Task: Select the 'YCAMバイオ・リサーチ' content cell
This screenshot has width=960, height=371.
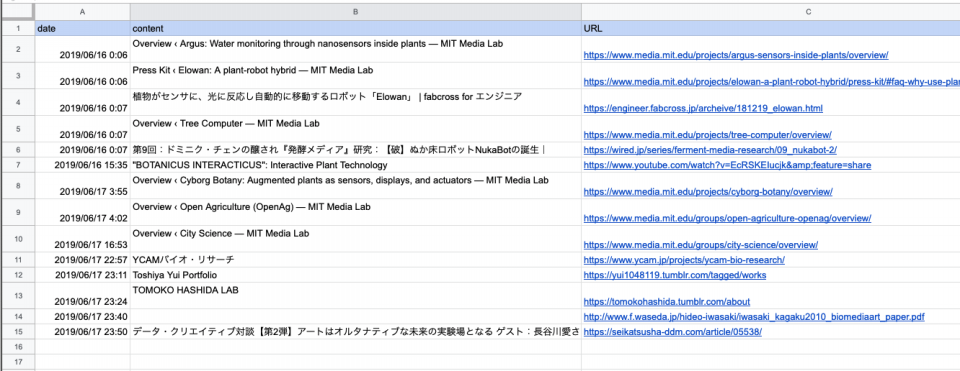Action: click(355, 260)
